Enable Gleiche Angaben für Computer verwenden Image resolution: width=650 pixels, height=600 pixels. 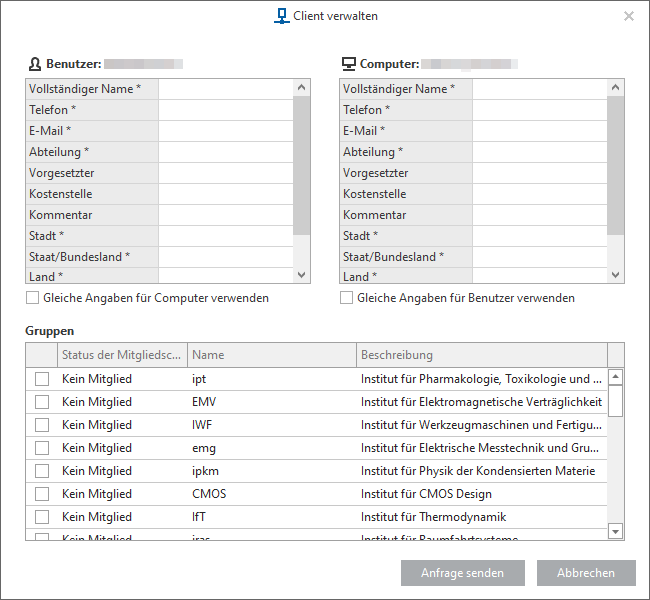point(33,298)
